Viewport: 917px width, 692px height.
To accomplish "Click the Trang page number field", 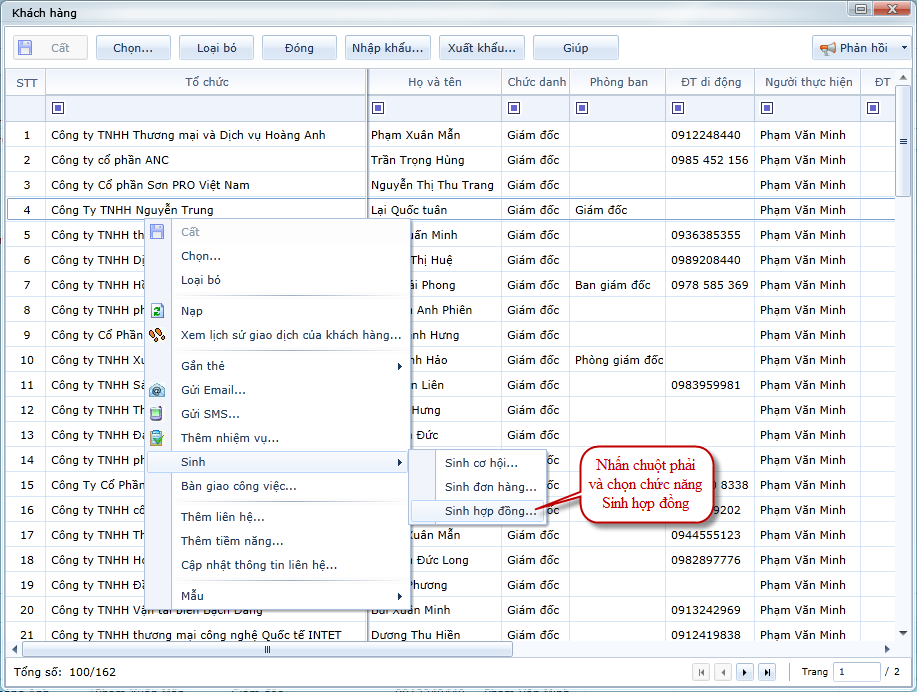I will point(856,672).
